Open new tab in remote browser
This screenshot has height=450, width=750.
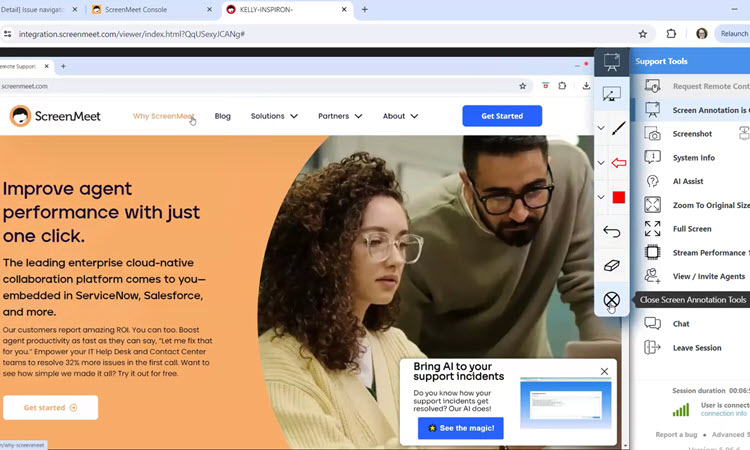pos(63,66)
